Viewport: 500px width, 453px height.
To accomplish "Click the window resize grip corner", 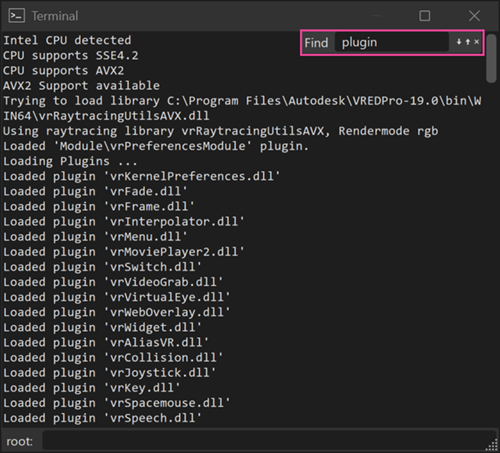I will tap(492, 445).
